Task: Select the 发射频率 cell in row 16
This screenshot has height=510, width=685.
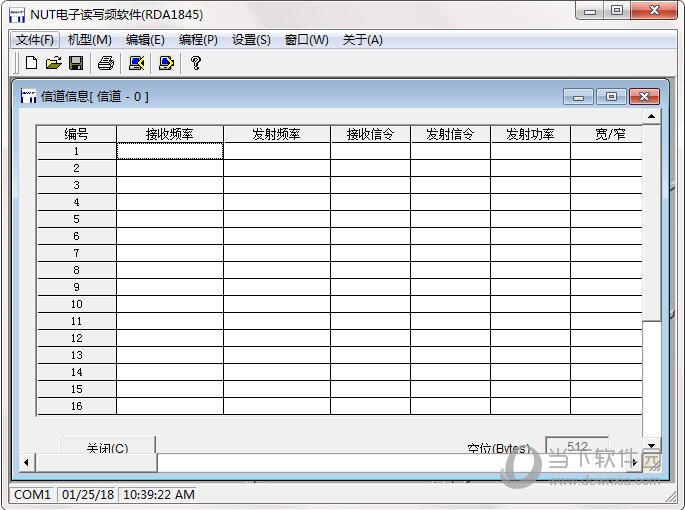Action: pos(277,406)
